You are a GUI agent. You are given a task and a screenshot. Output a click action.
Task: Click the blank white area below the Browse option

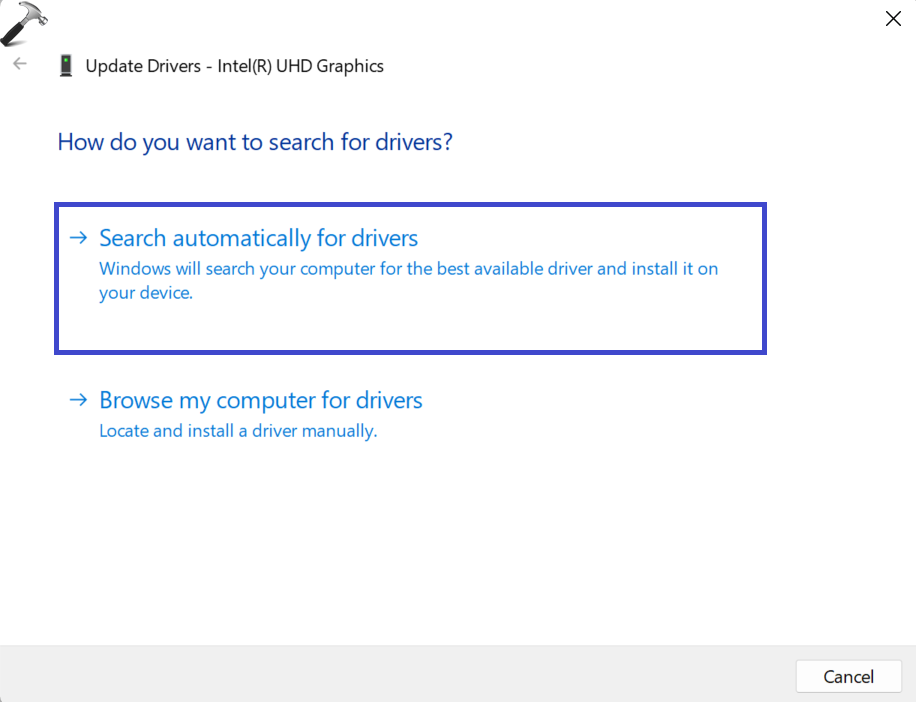(450, 540)
